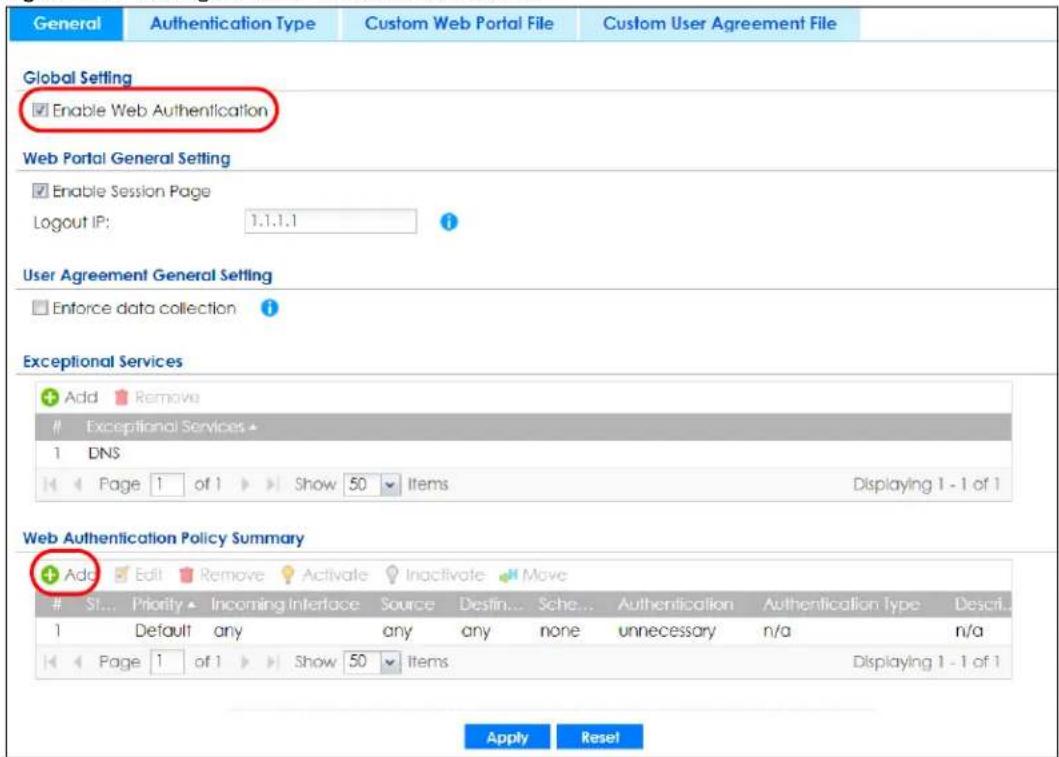
Task: Click the Logout IP input field
Action: click(x=331, y=221)
